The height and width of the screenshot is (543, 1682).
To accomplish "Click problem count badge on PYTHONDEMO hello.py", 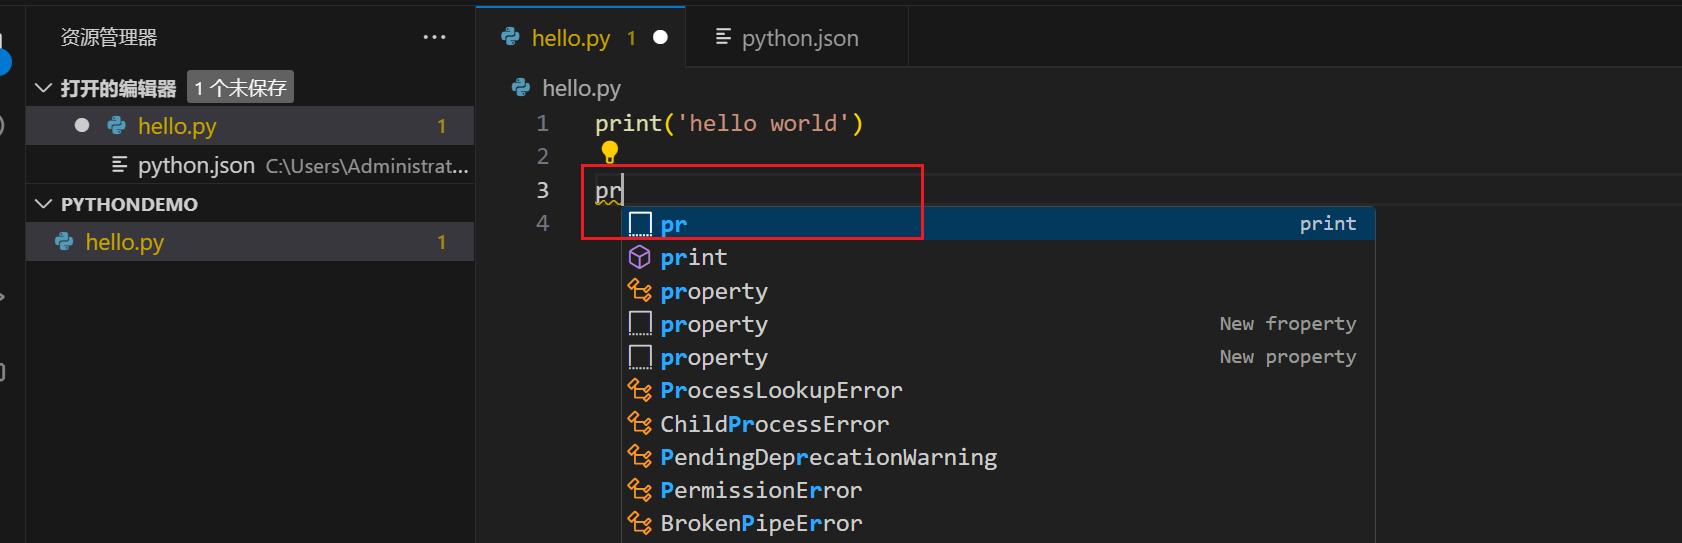I will coord(442,242).
